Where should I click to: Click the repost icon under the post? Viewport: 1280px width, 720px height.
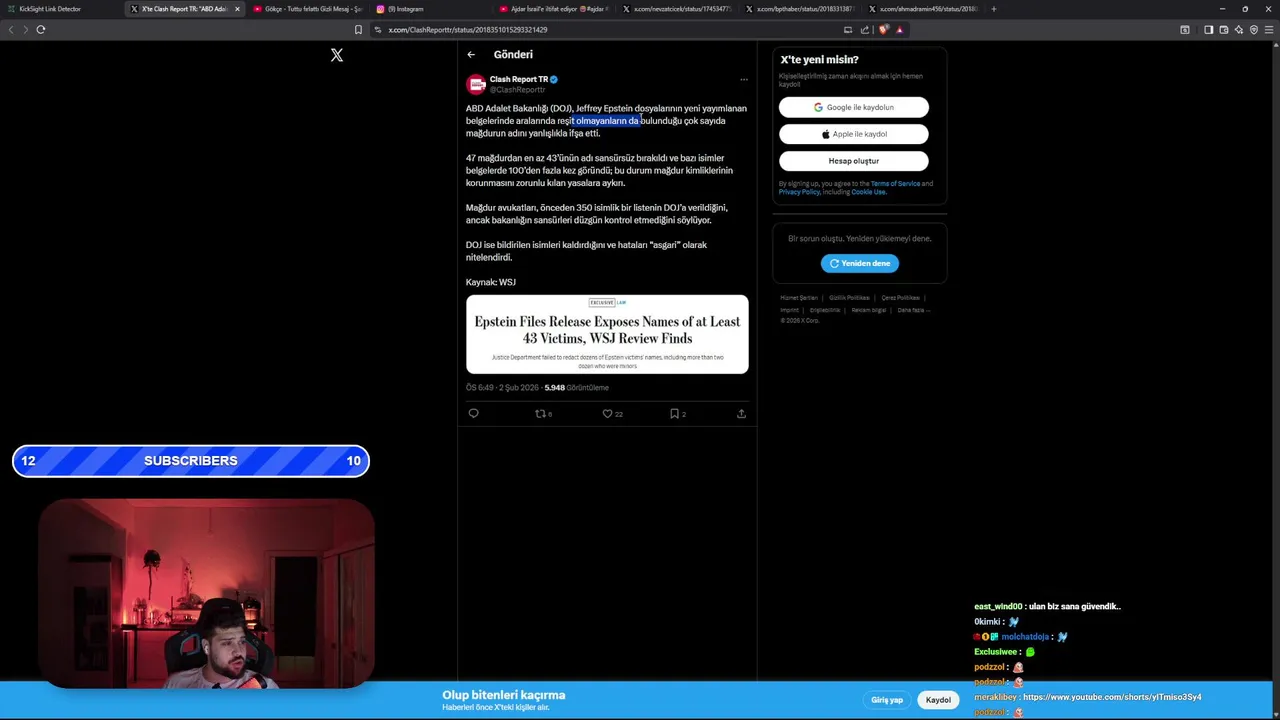(x=541, y=413)
